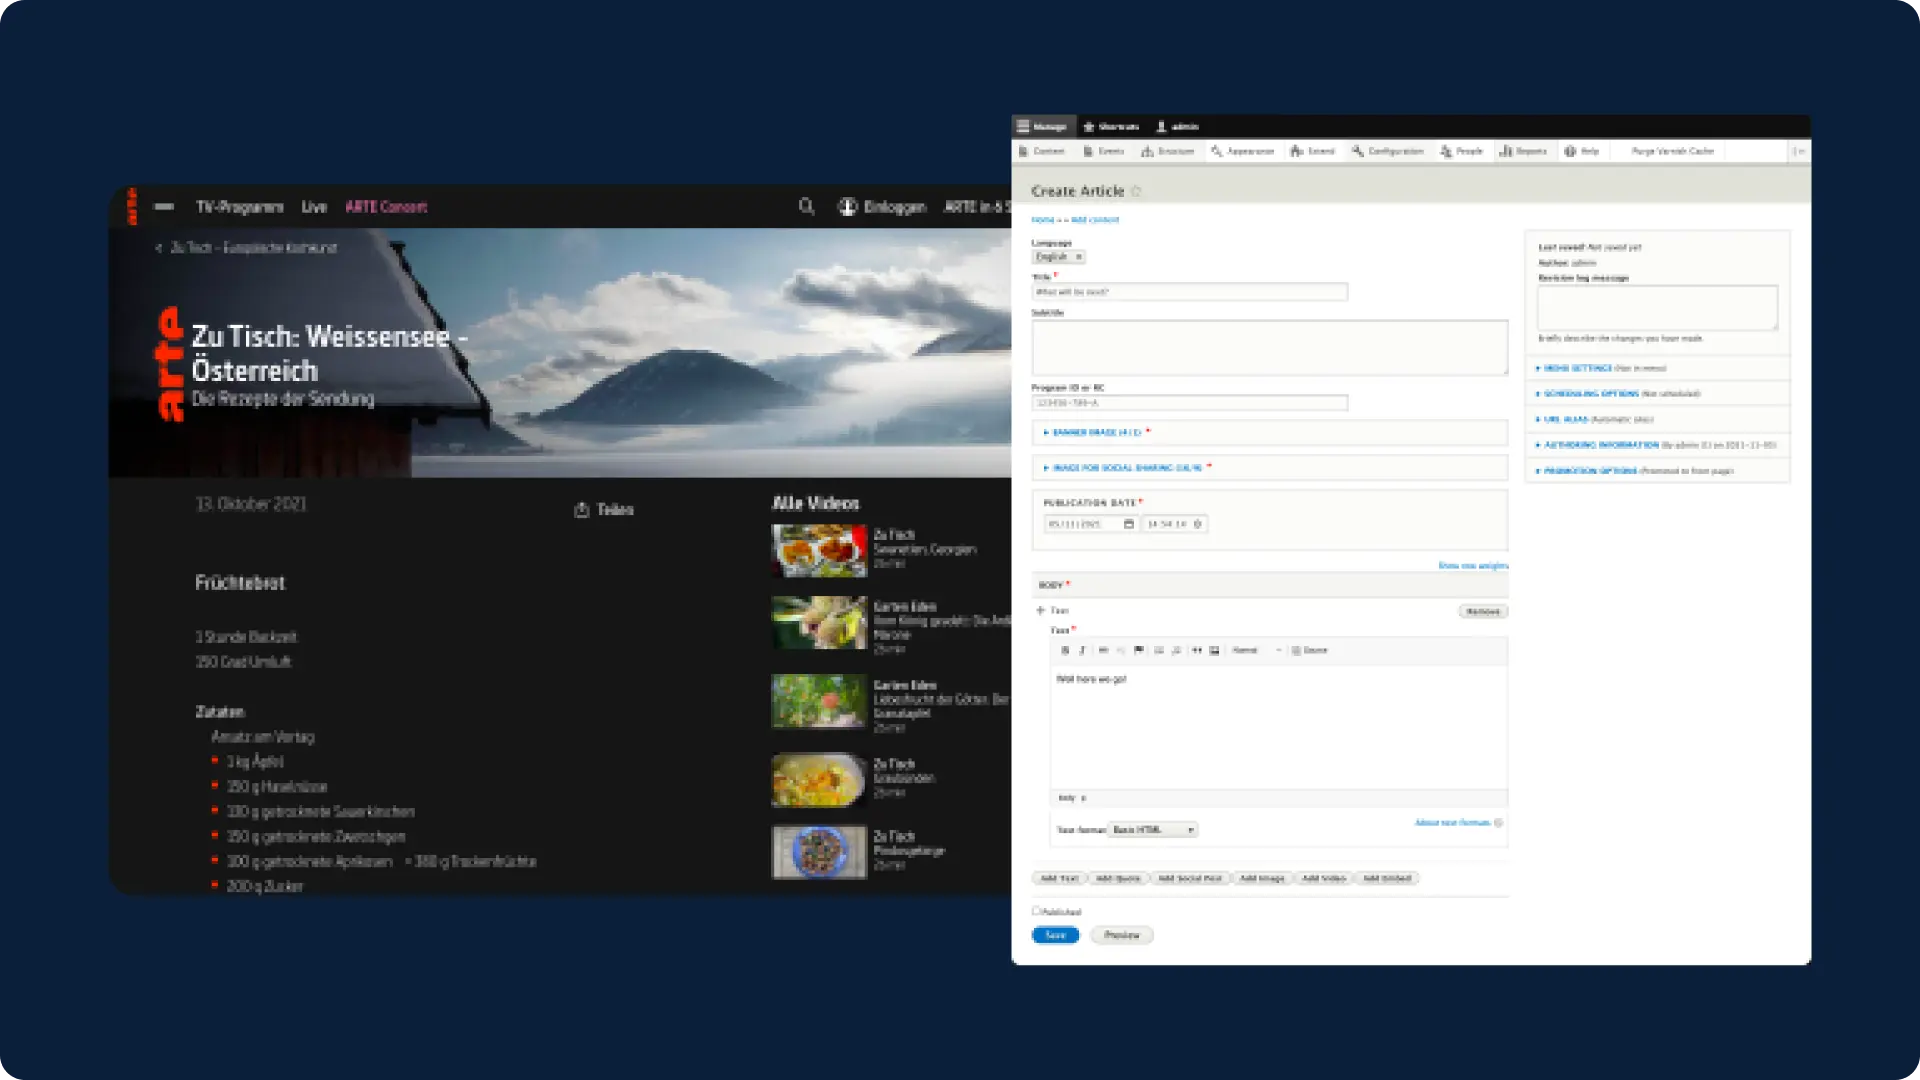Click the Add Social Post button
Image resolution: width=1920 pixels, height=1080 pixels.
pyautogui.click(x=1189, y=878)
